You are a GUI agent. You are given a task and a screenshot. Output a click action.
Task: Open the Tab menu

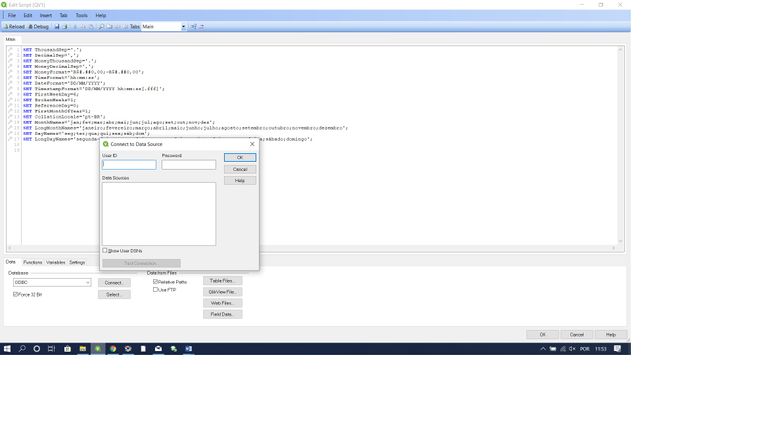[63, 15]
